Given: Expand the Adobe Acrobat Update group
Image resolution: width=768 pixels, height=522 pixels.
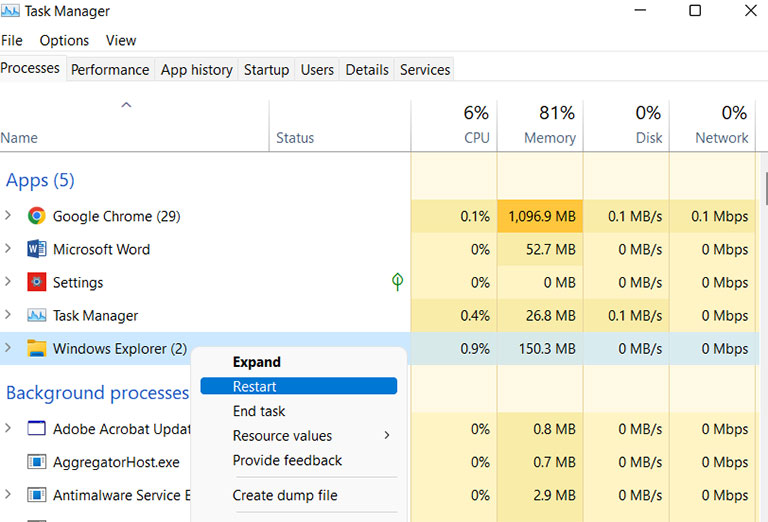Looking at the screenshot, I should pos(8,428).
